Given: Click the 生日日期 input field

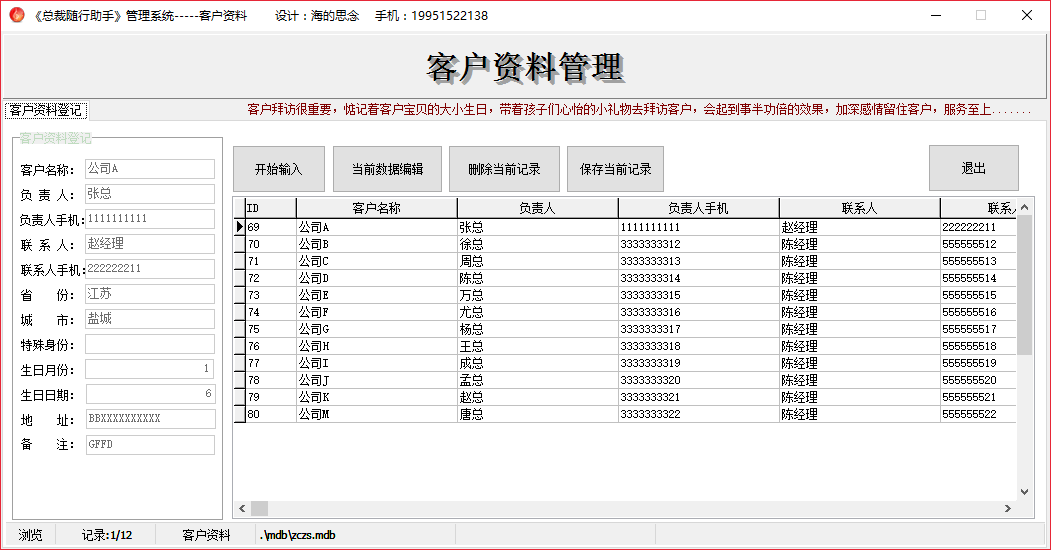Looking at the screenshot, I should point(149,394).
